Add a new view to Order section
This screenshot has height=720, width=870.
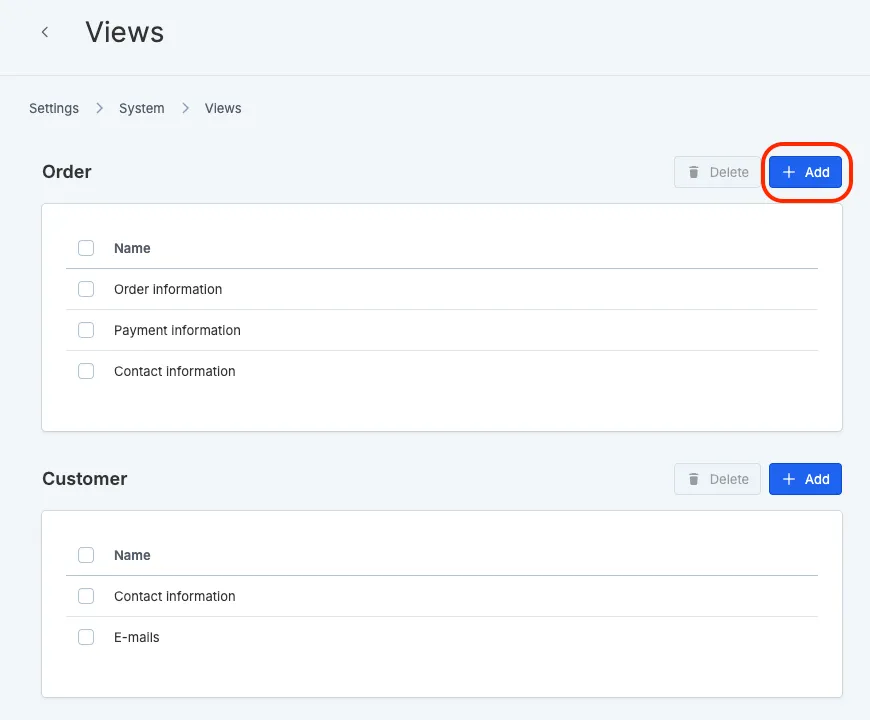pos(805,172)
